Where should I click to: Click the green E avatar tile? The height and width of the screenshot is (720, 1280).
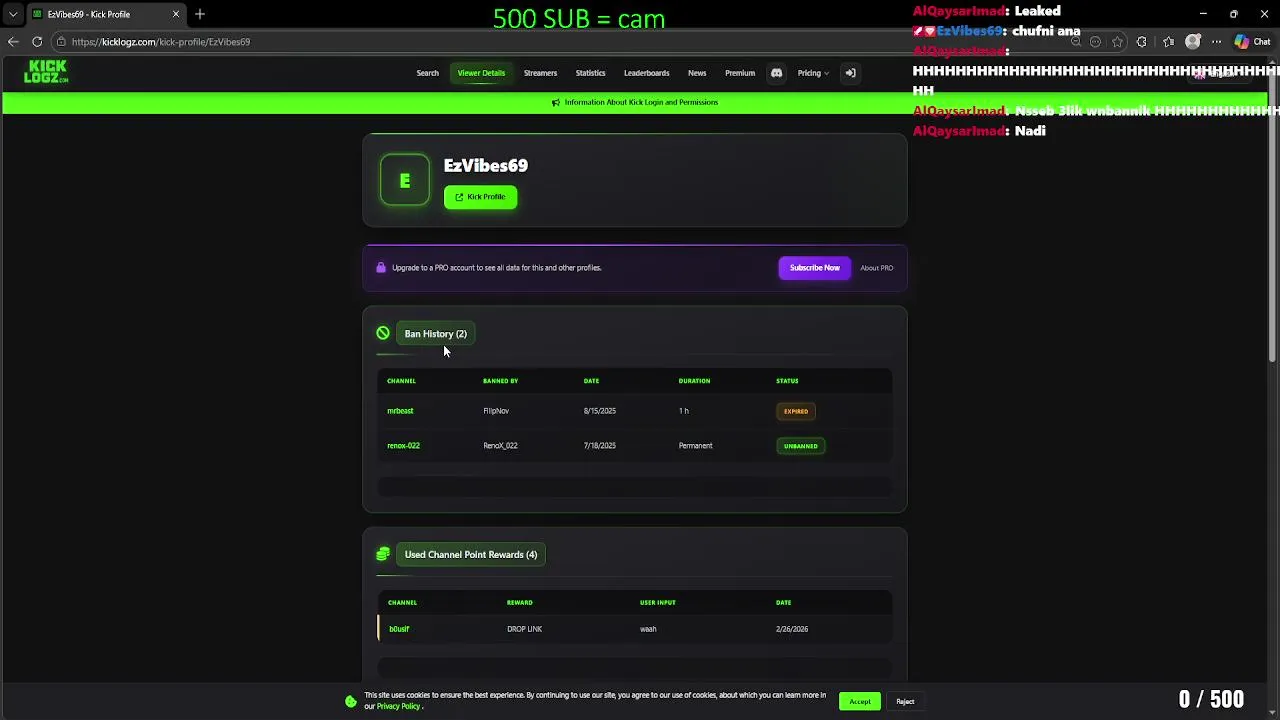[x=405, y=180]
